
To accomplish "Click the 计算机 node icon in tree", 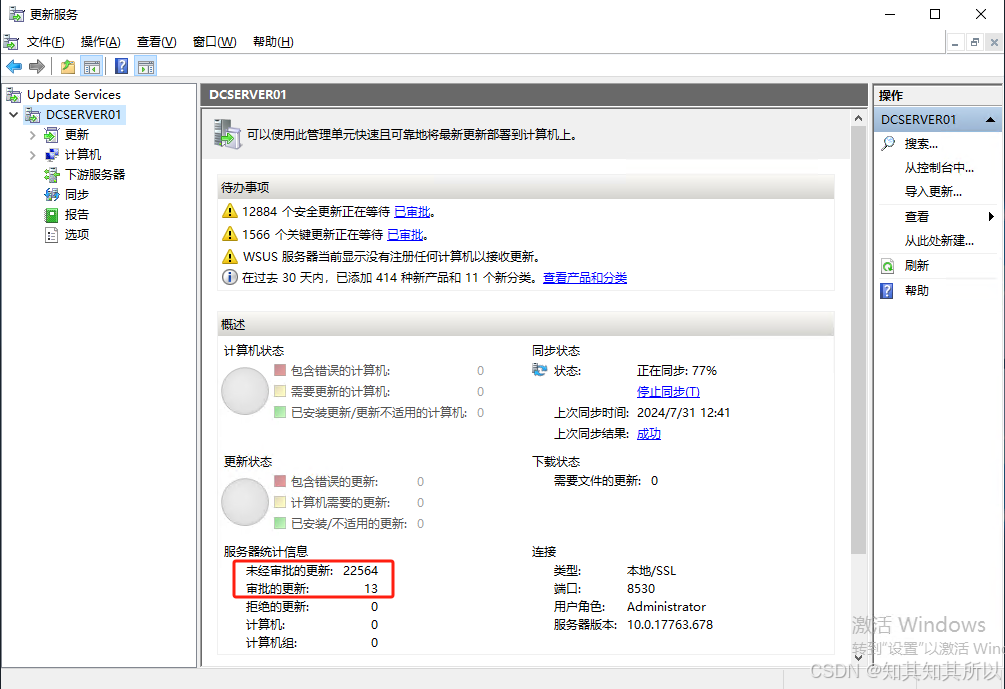I will (x=52, y=154).
